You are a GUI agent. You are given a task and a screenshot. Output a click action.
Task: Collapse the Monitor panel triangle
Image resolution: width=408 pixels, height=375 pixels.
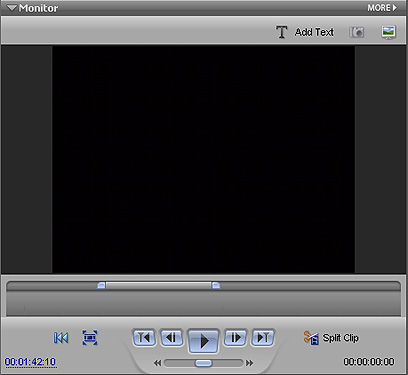12,8
